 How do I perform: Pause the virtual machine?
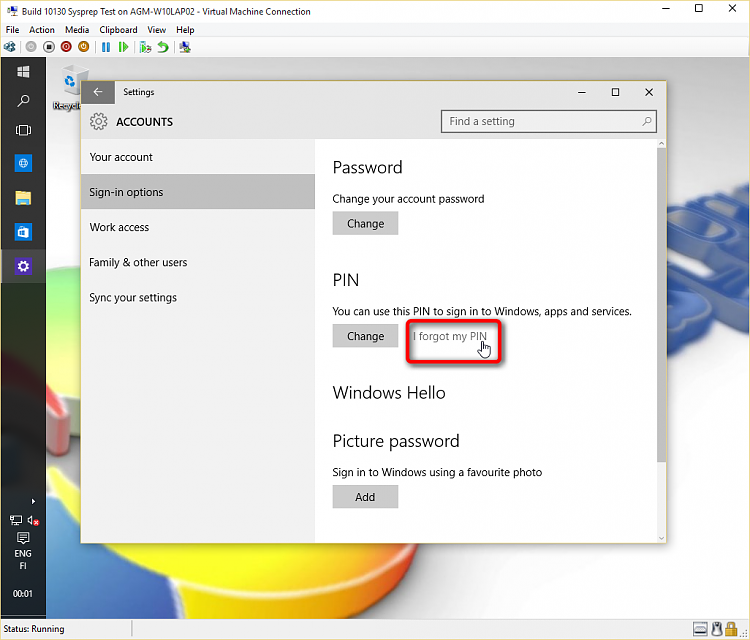[106, 47]
